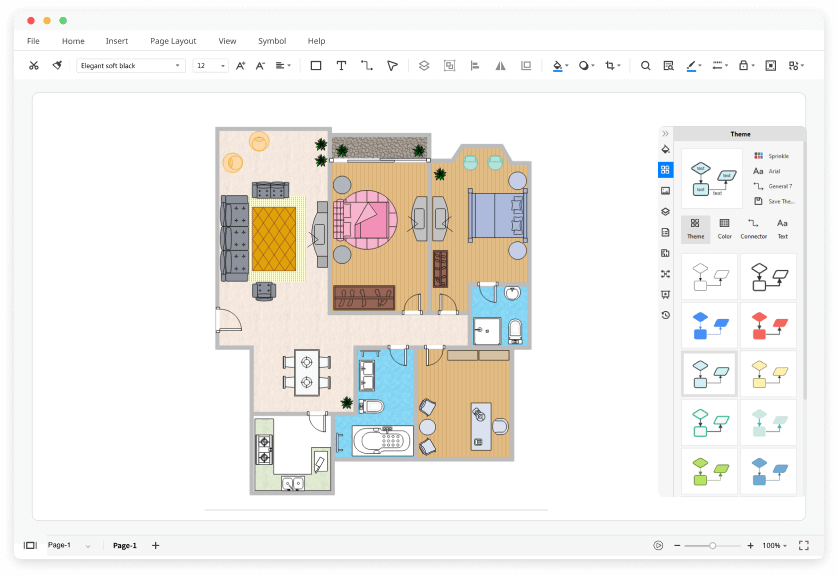Screen dimensions: 838x576
Task: Switch to the Color tab in the Theme panel
Action: (724, 230)
